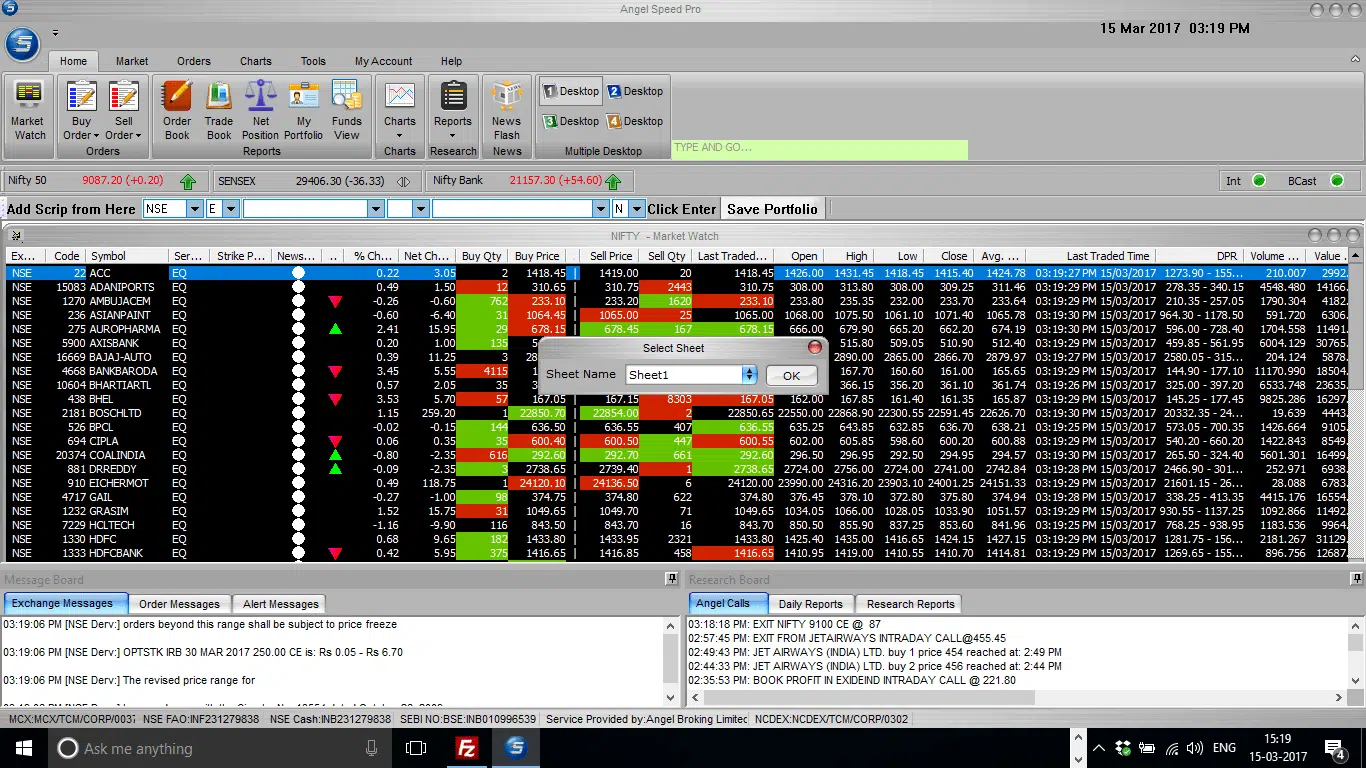
Task: Click the Int green status light
Action: point(1259,181)
